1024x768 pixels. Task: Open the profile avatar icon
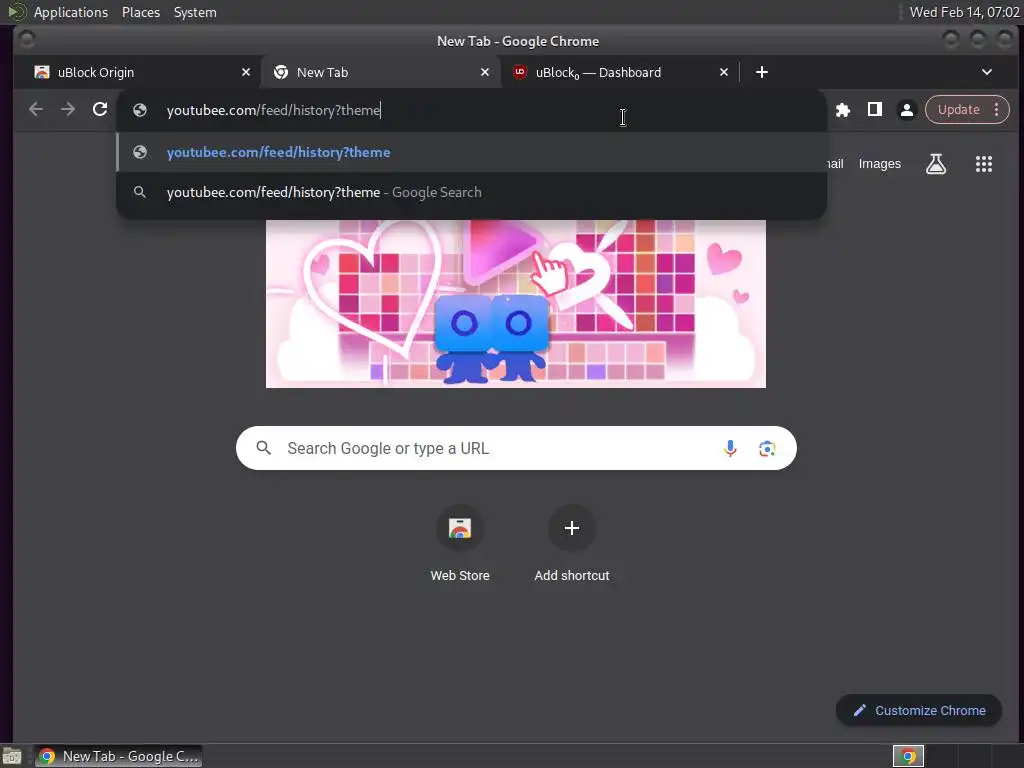tap(906, 110)
